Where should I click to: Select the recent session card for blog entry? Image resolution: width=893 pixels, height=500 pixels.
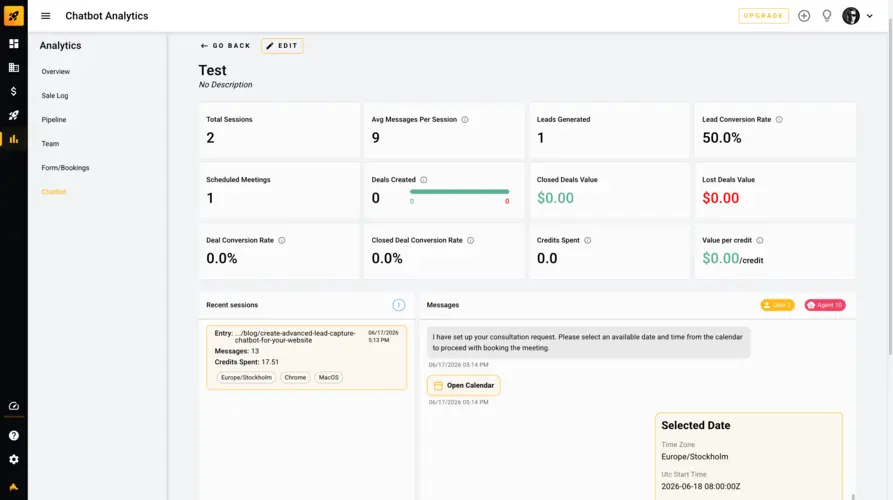tap(306, 358)
